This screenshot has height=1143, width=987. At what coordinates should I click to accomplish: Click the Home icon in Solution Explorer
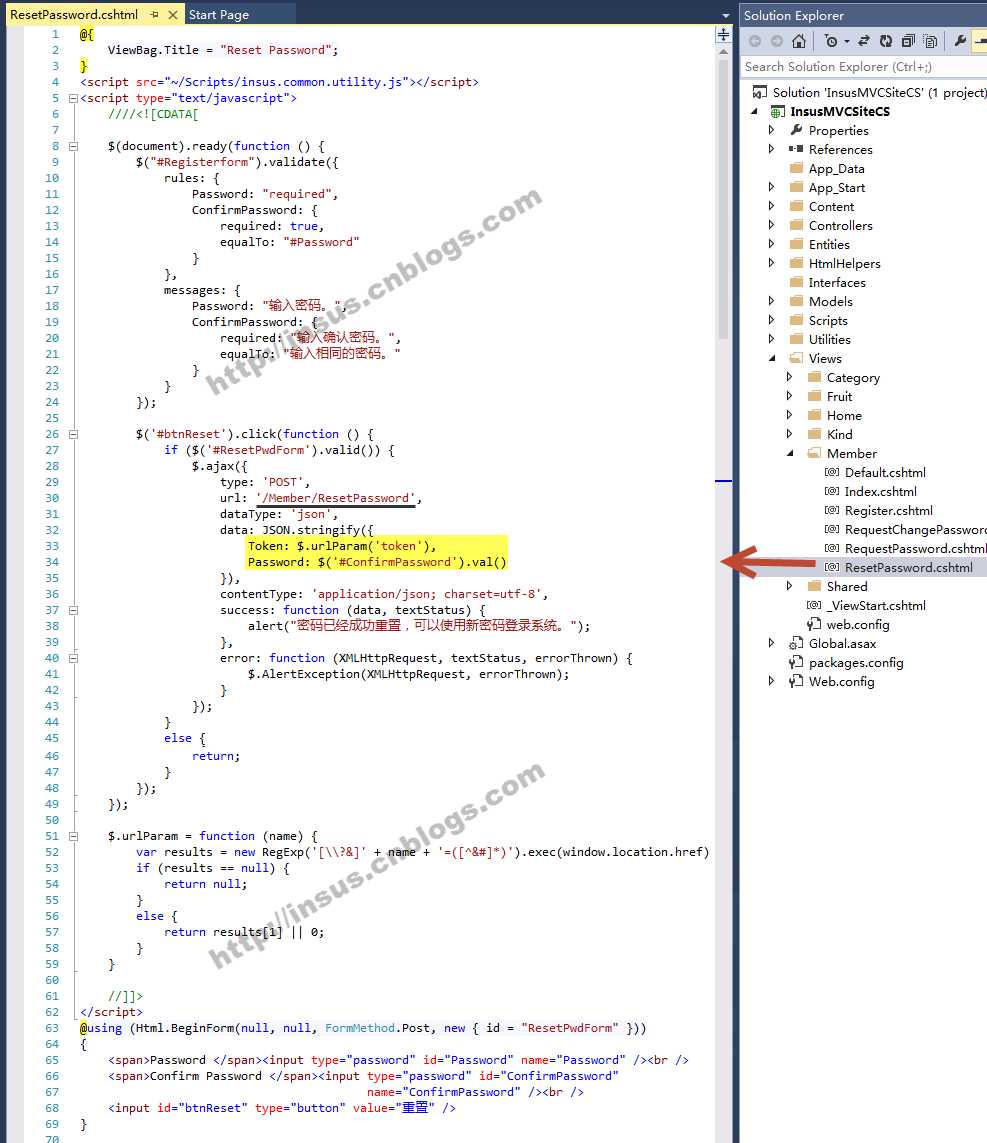(799, 42)
